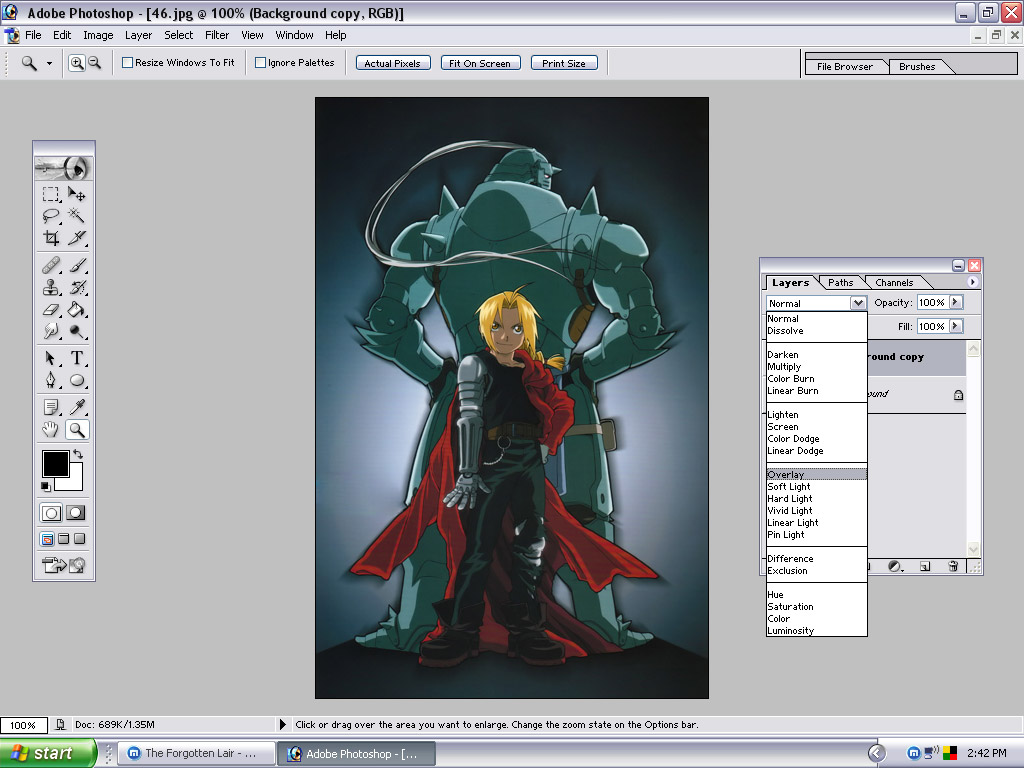Click the Zoom In icon in options bar

tap(77, 63)
